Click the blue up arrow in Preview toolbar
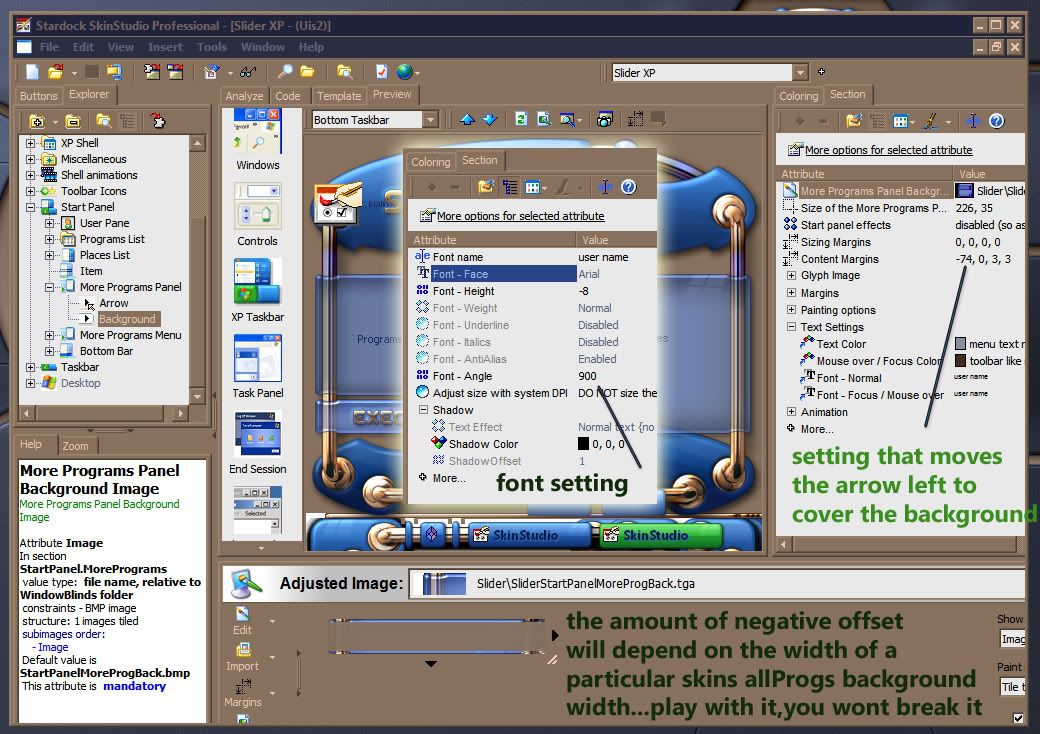 click(x=468, y=119)
